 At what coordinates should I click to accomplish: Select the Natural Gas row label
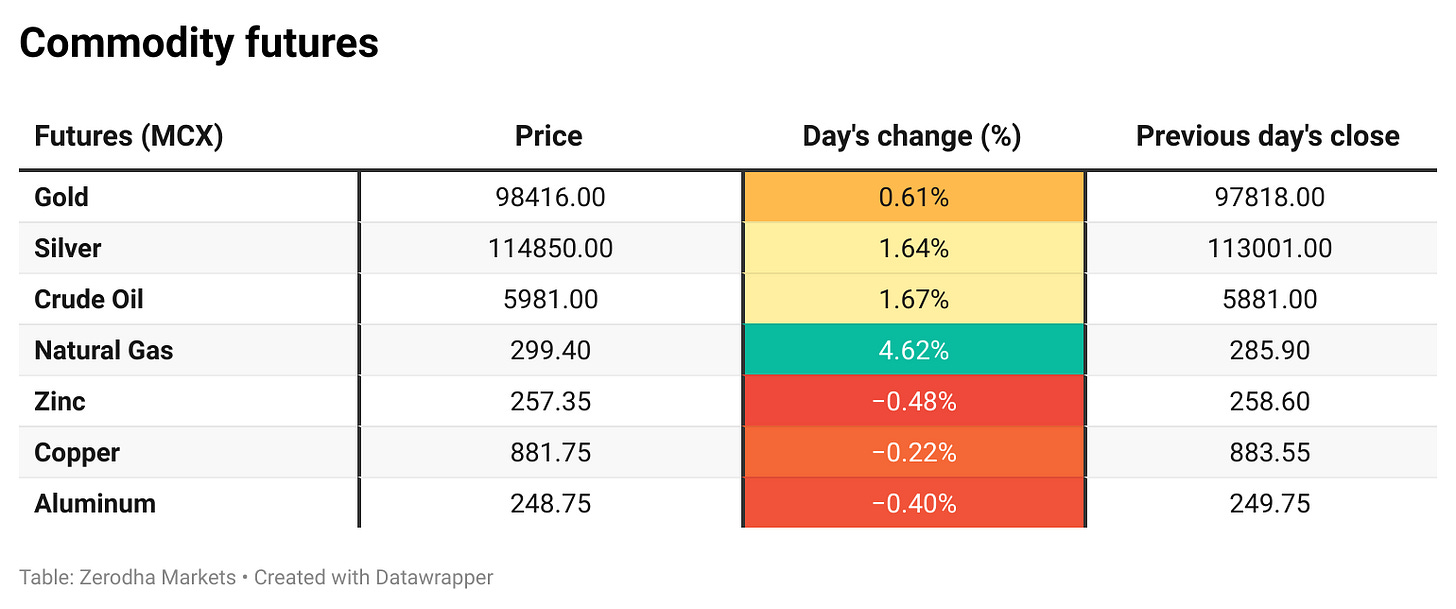(x=103, y=350)
